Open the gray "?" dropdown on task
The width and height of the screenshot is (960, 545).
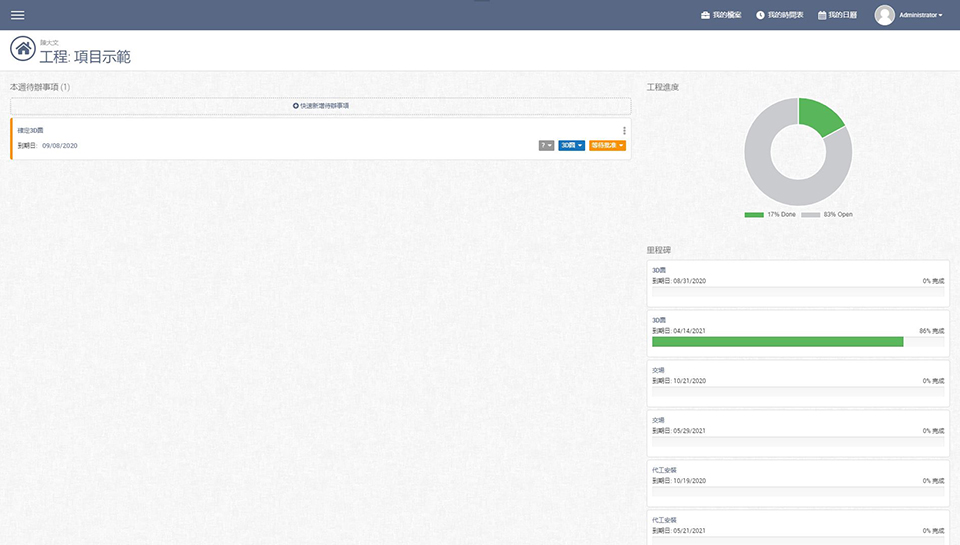[546, 146]
